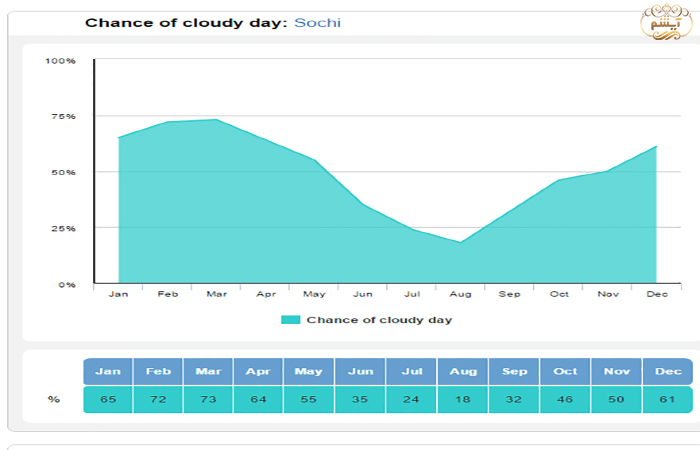The width and height of the screenshot is (700, 450).
Task: Click the value 64 in the table
Action: point(258,400)
